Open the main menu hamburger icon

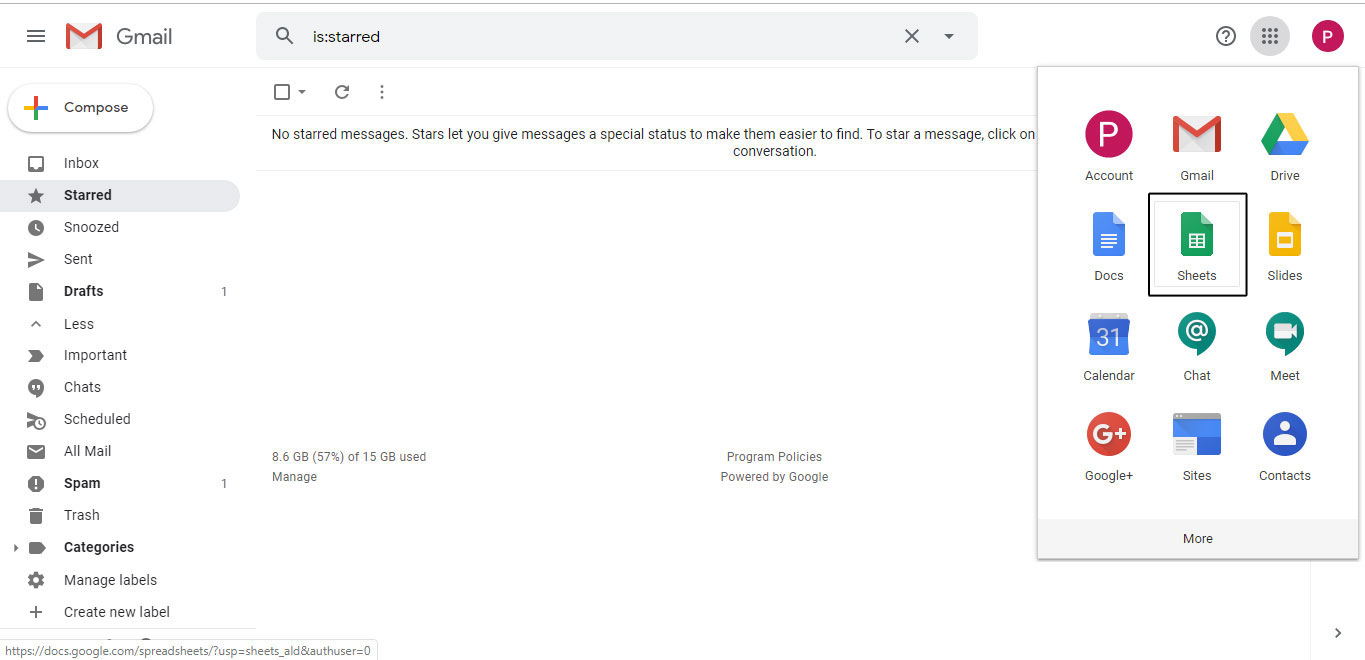(x=36, y=36)
